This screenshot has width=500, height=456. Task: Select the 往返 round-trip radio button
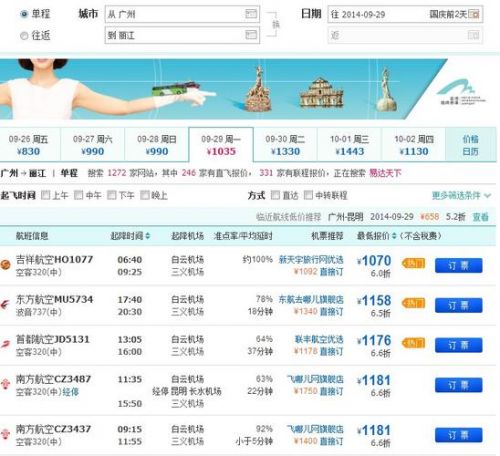(24, 35)
